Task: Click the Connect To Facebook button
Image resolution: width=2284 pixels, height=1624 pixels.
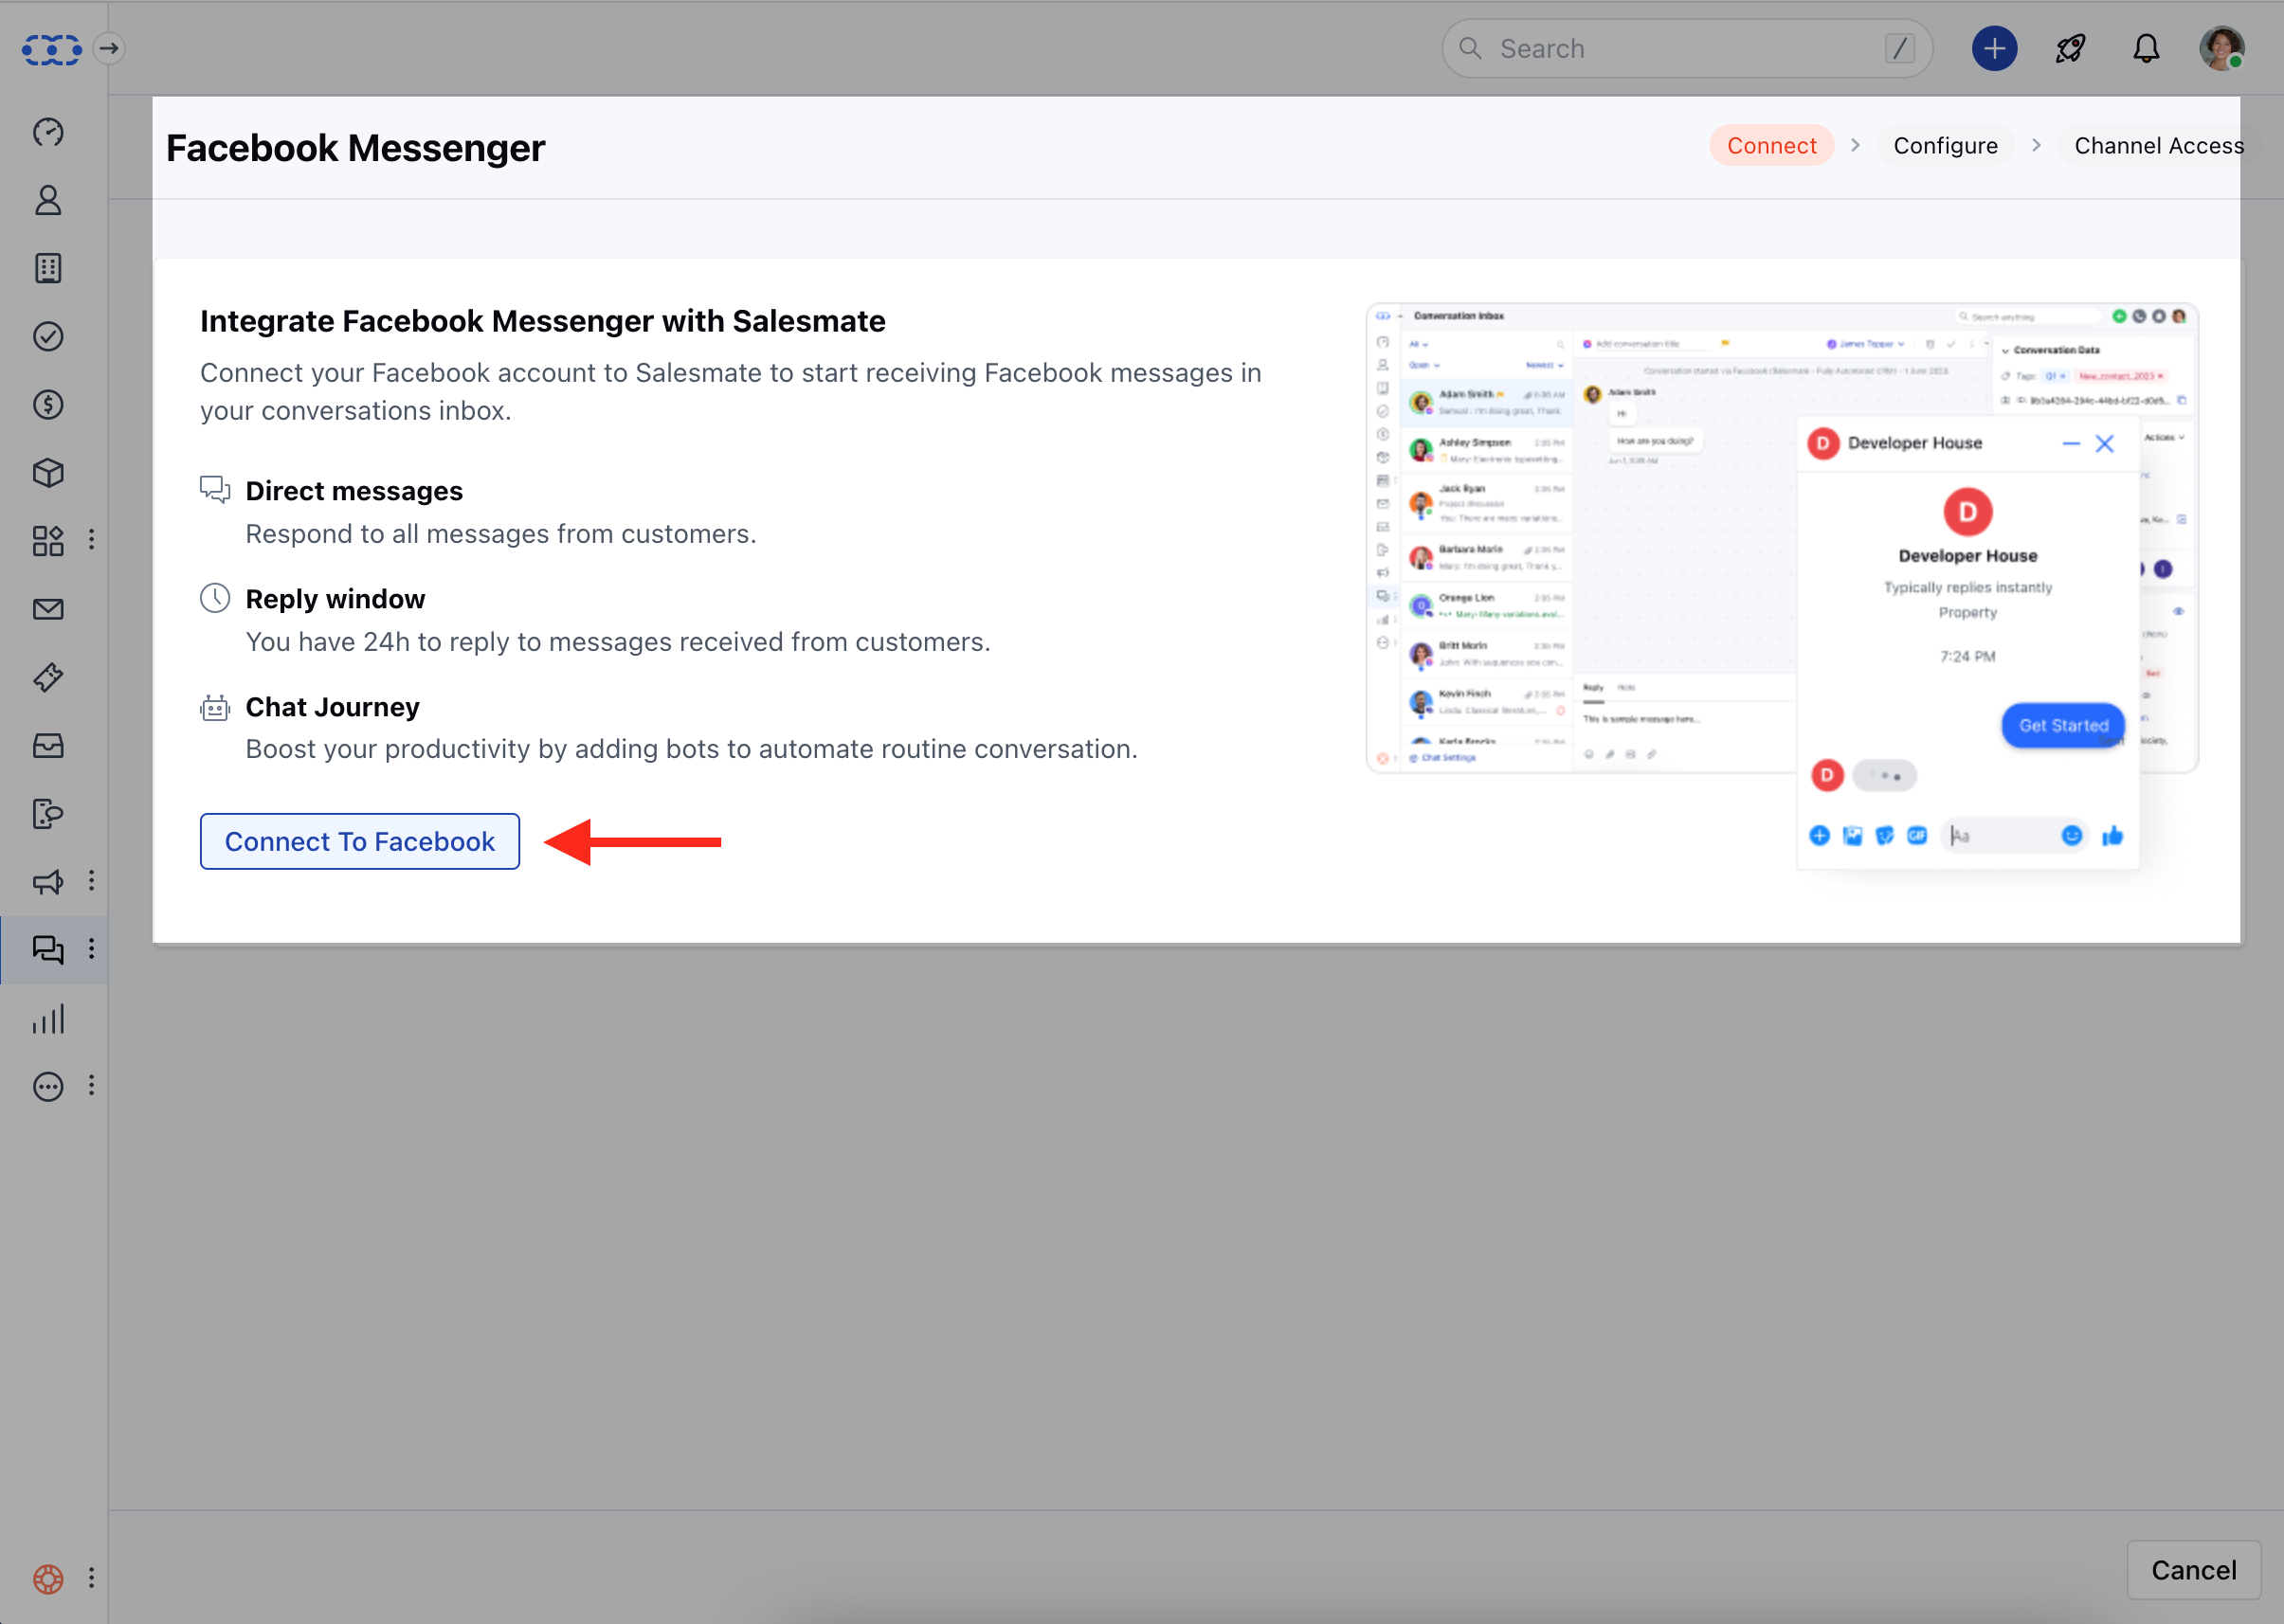Action: (x=360, y=841)
